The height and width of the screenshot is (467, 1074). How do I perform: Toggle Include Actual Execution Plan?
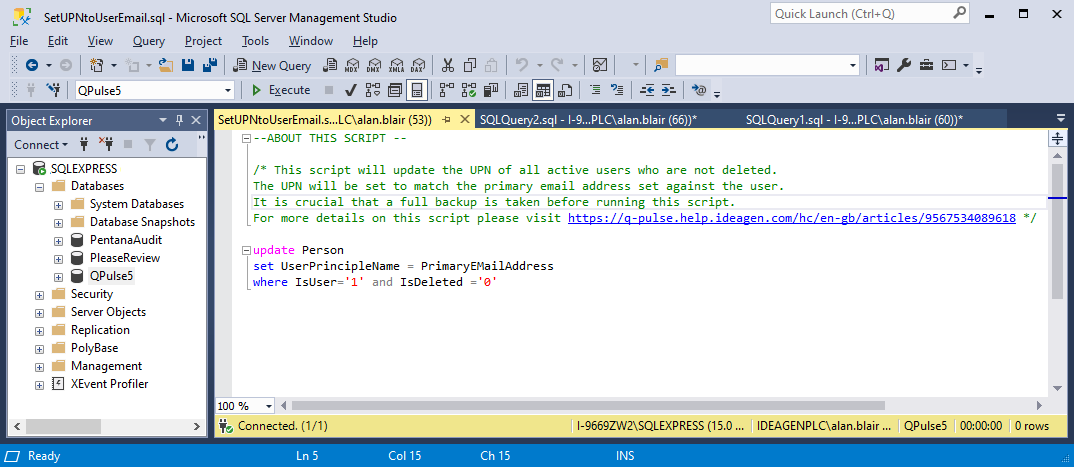(x=447, y=90)
